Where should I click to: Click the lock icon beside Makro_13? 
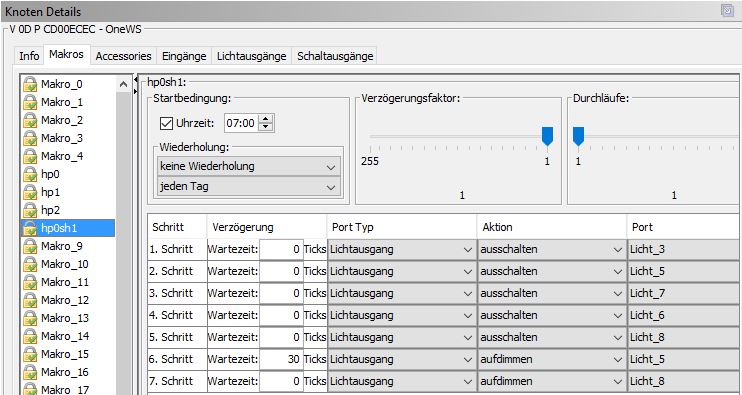(x=30, y=318)
